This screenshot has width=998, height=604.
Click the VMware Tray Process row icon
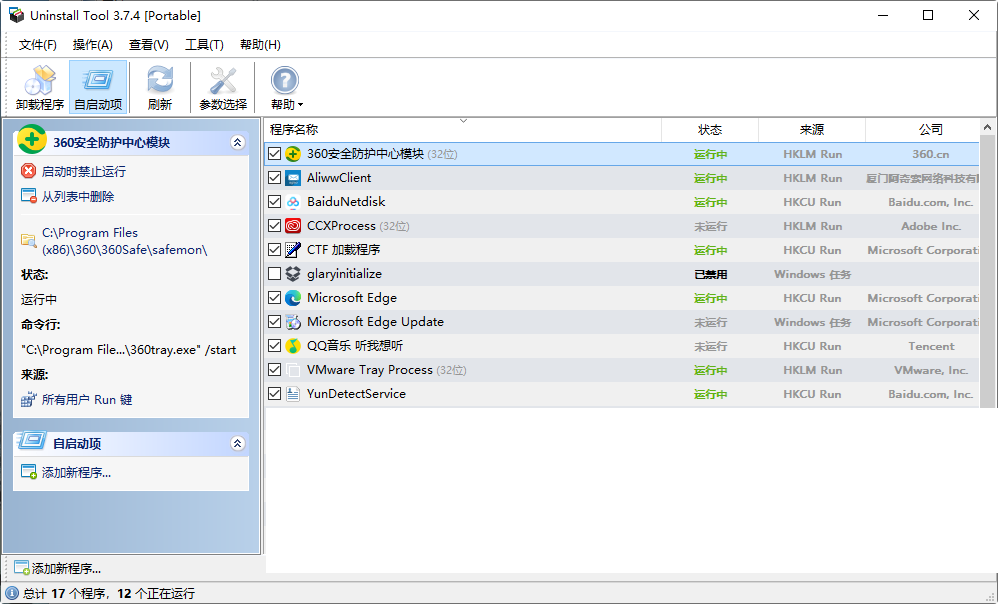point(293,370)
